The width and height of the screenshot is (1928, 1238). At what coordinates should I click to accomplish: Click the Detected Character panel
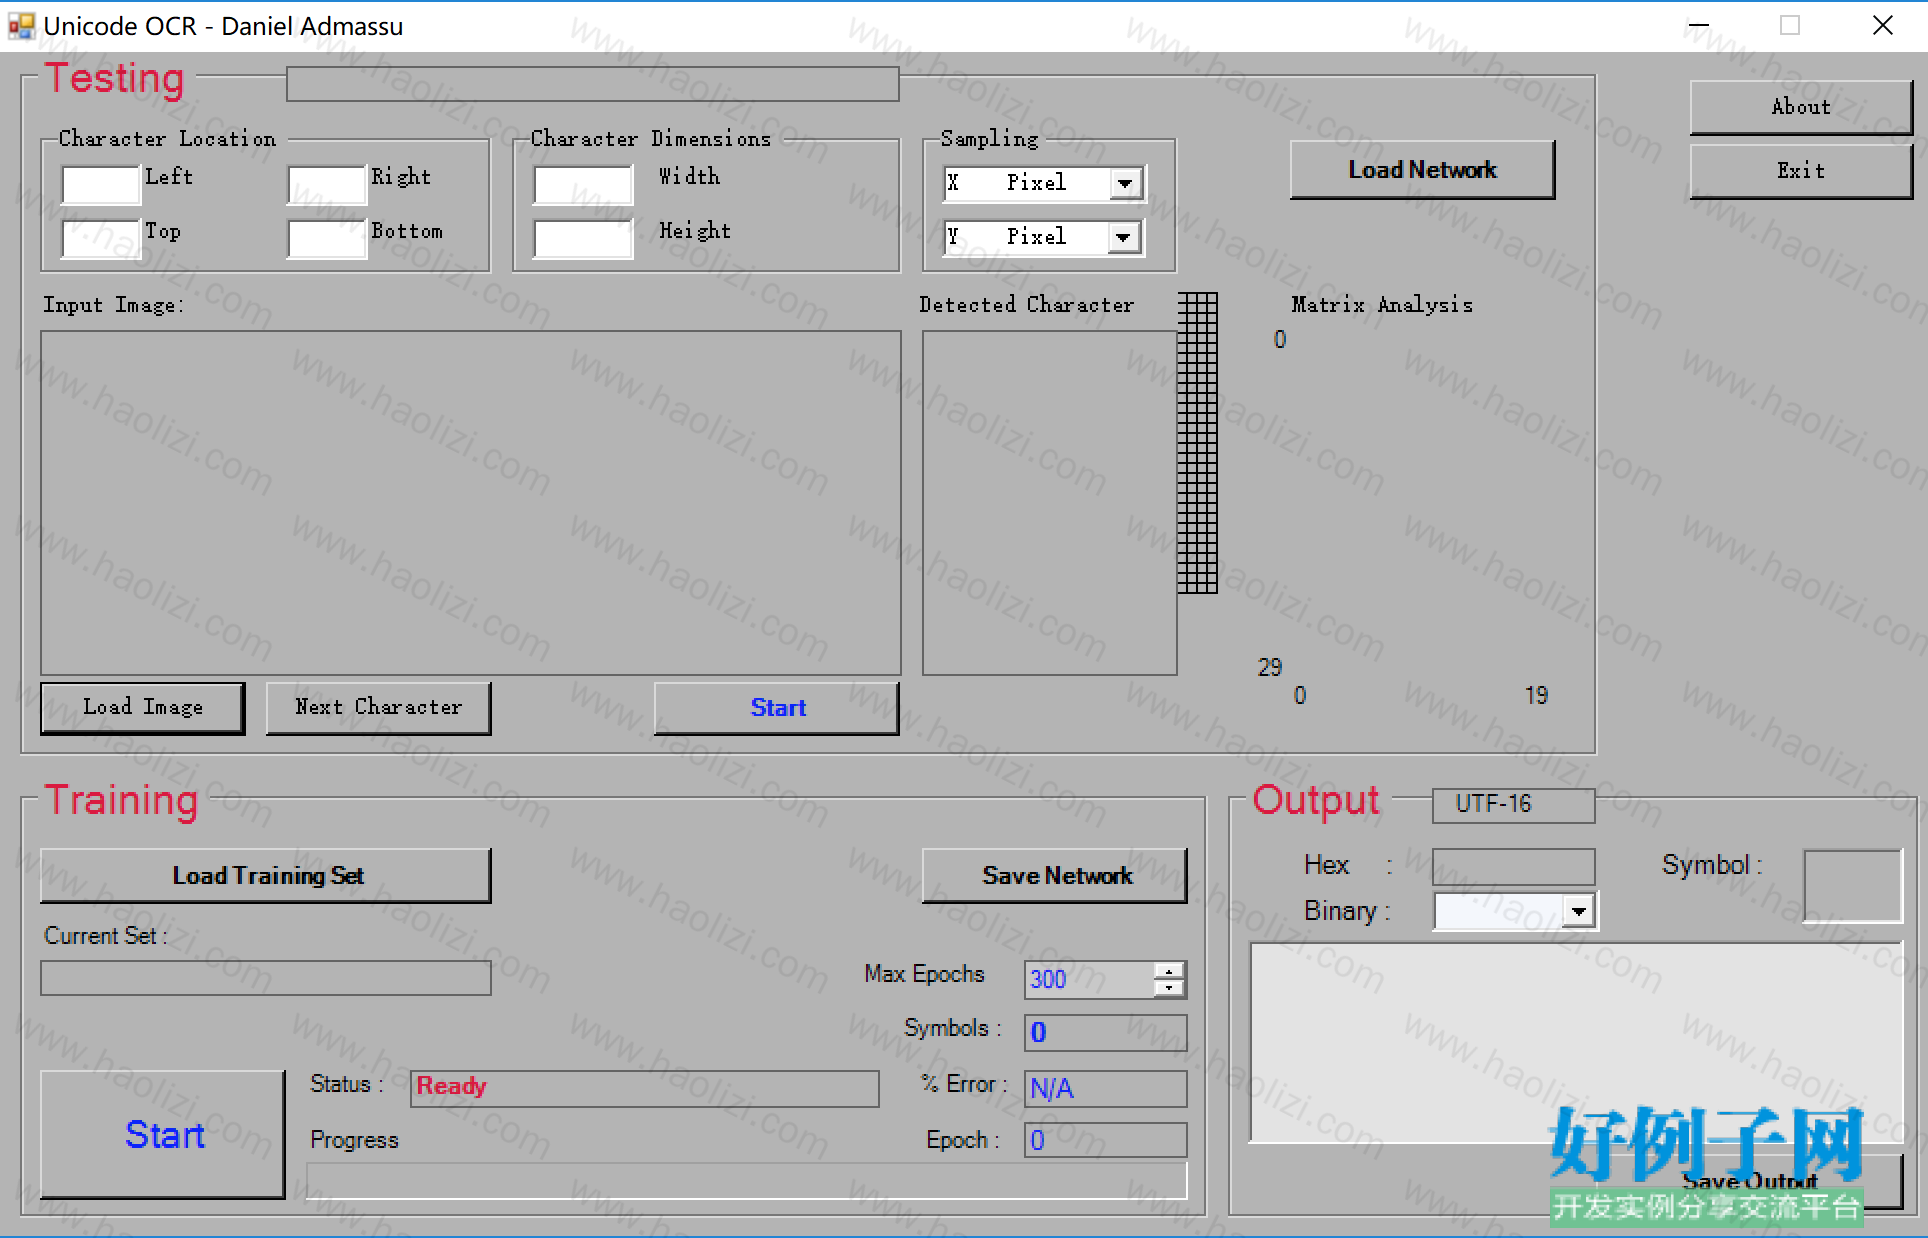(x=1050, y=503)
